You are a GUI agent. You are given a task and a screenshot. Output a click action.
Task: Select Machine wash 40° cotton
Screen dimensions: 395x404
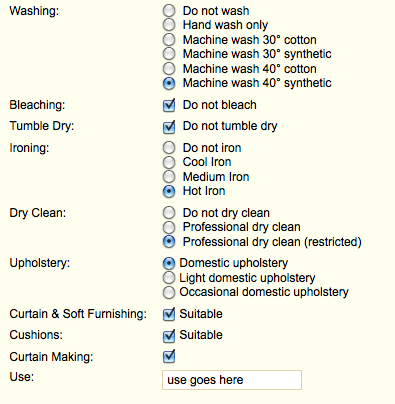pyautogui.click(x=169, y=69)
